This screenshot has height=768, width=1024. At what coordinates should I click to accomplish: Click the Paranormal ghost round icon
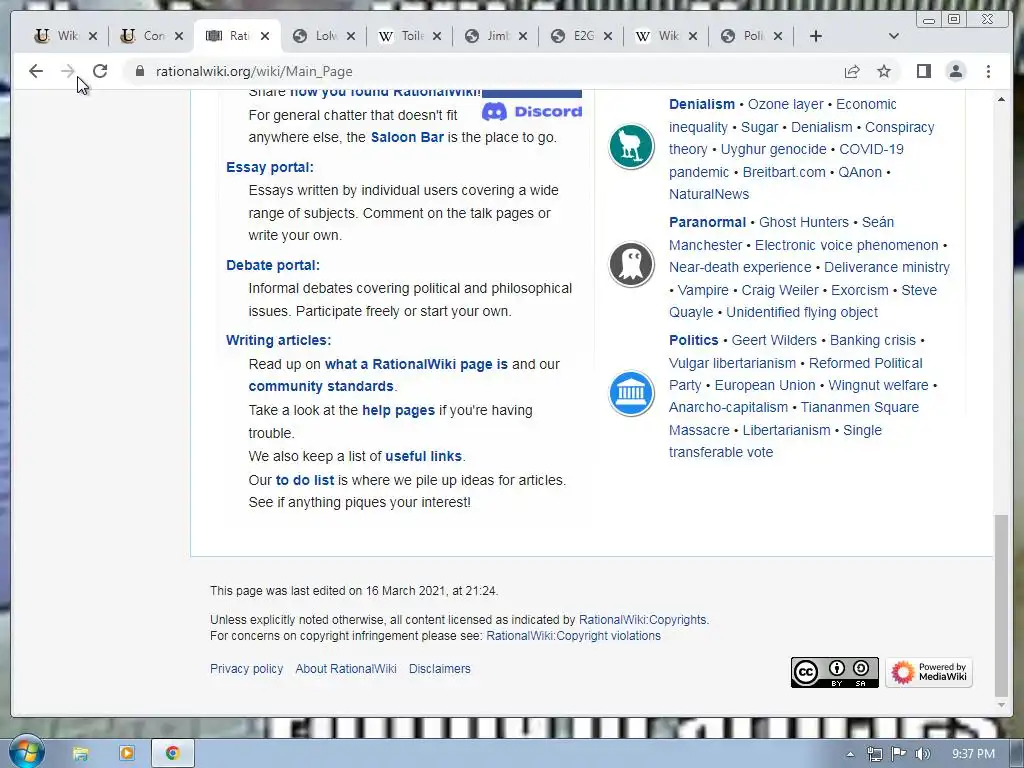[x=632, y=264]
